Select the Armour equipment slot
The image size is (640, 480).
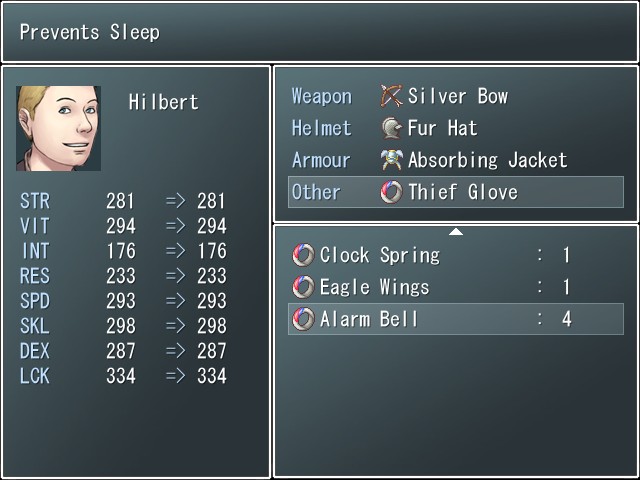coord(456,160)
